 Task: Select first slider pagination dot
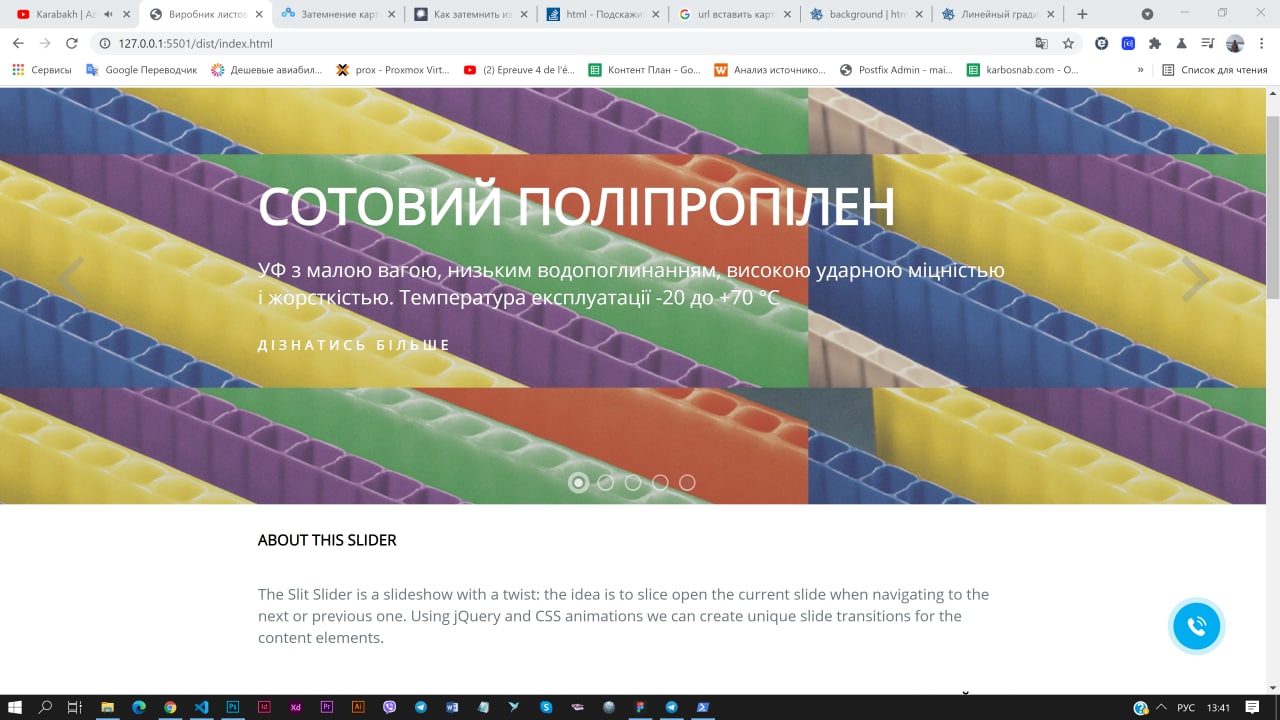click(x=578, y=482)
